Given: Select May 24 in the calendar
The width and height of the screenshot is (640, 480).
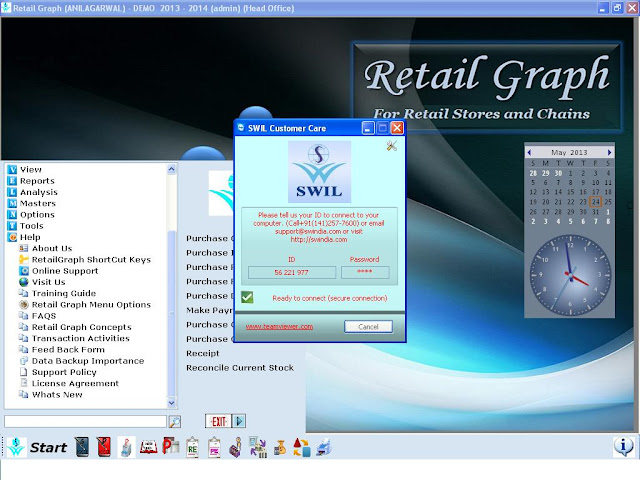Looking at the screenshot, I should point(596,202).
